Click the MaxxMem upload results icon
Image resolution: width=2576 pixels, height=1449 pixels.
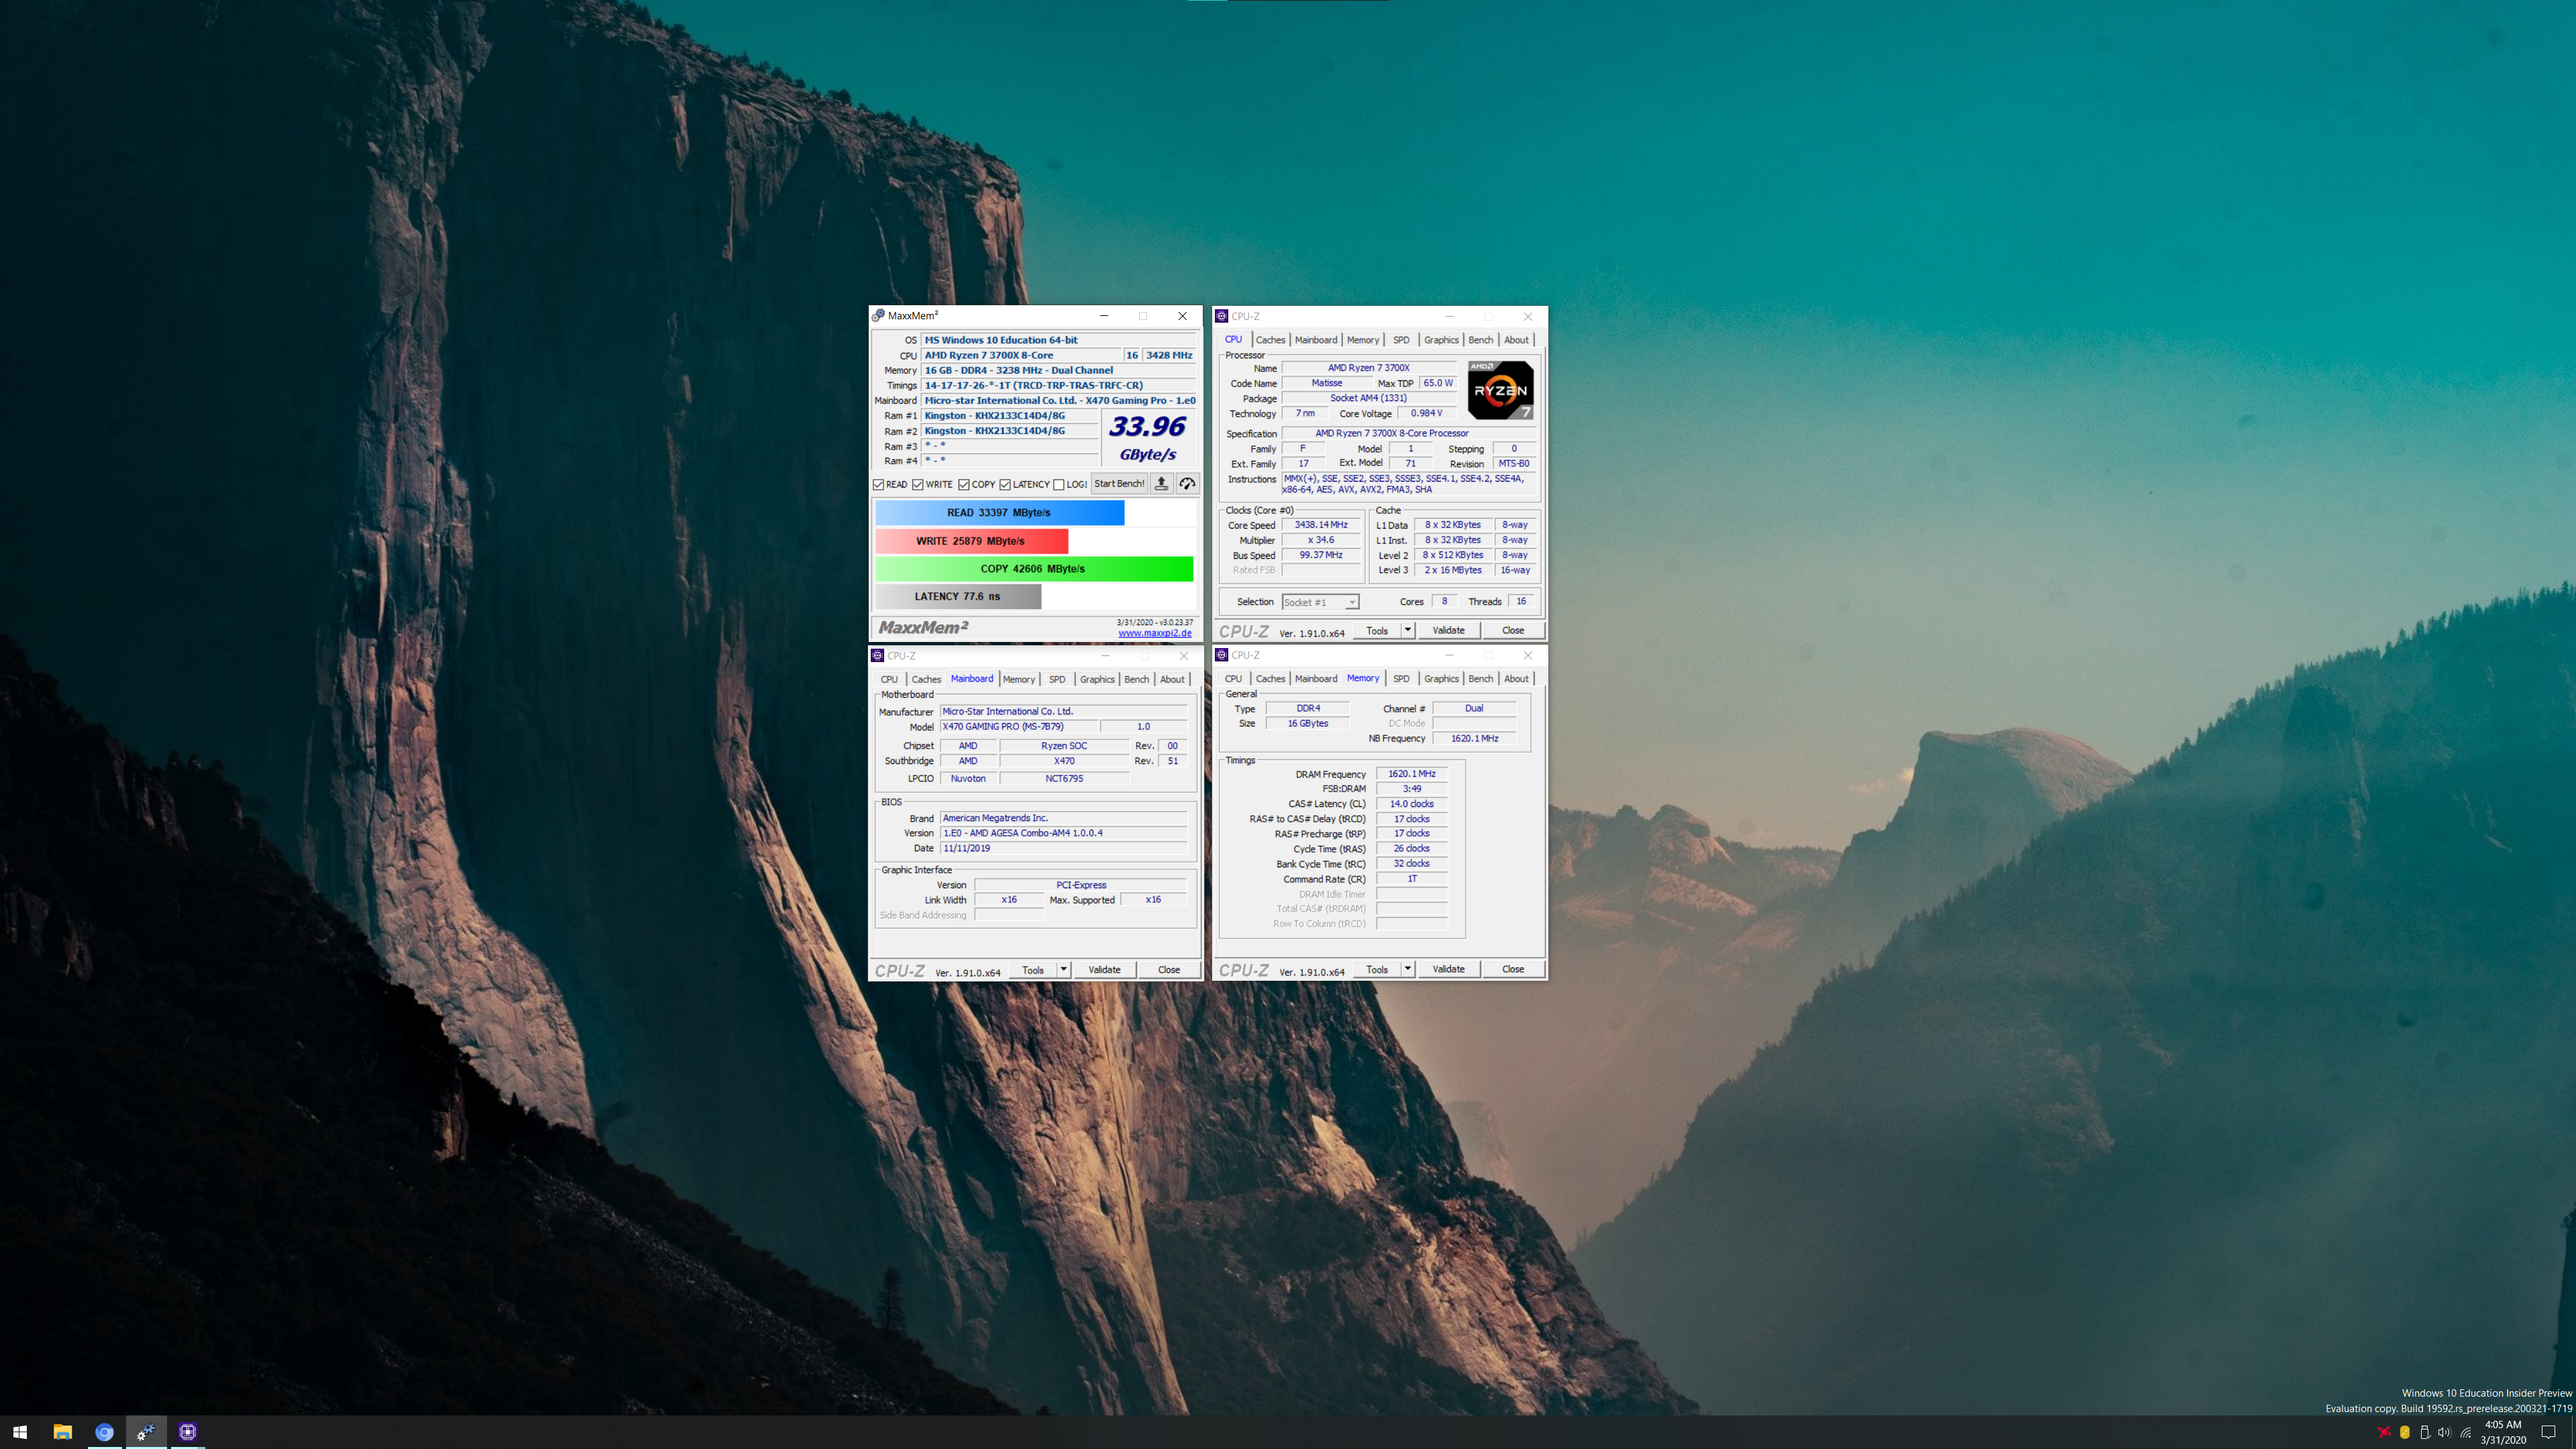[x=1161, y=484]
